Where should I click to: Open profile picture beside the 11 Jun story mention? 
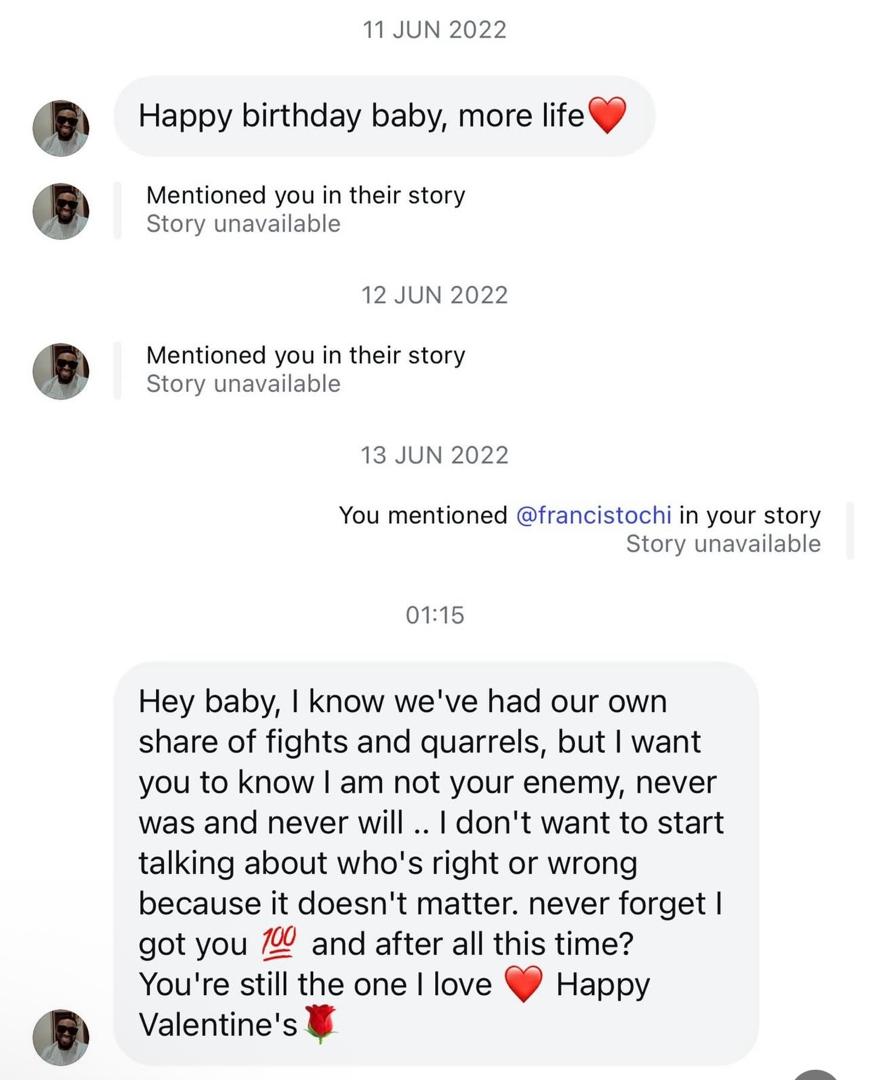pos(61,211)
